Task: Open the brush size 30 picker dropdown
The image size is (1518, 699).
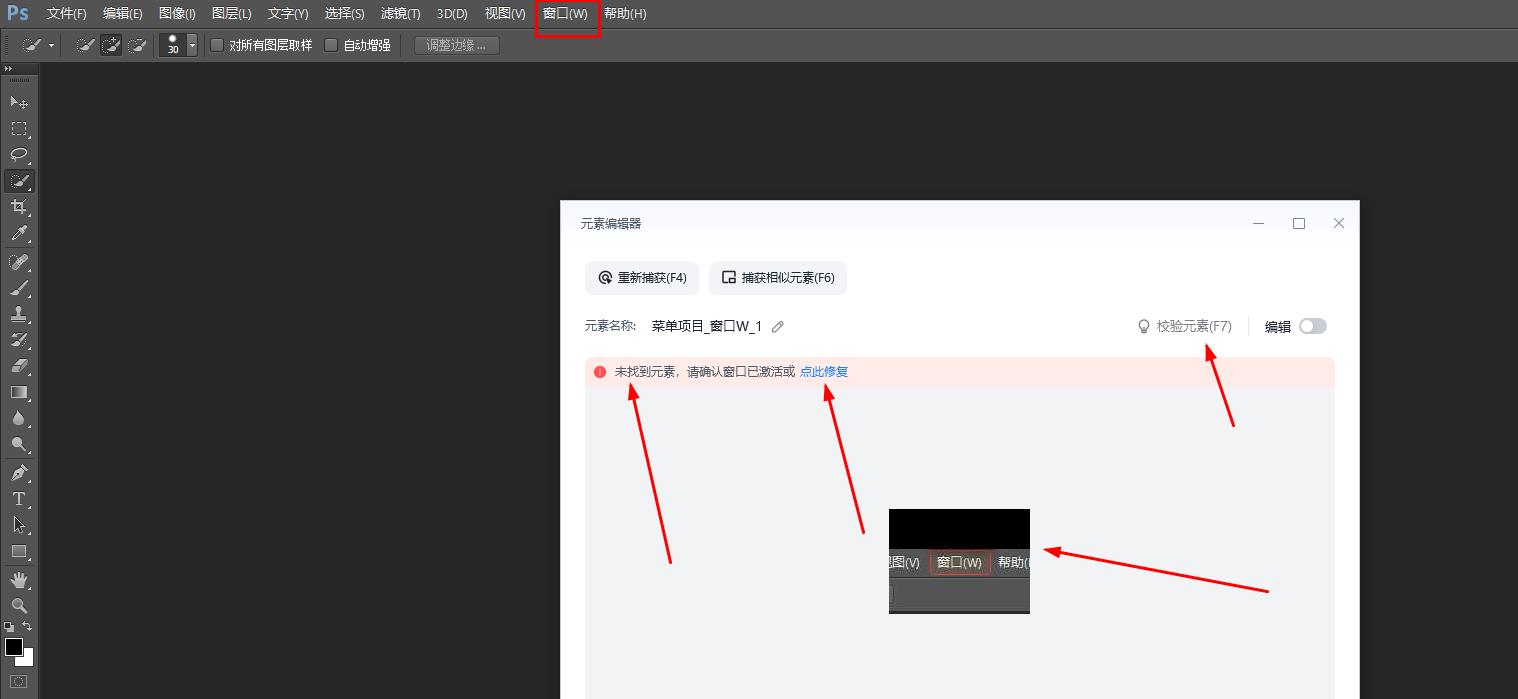Action: click(x=192, y=46)
